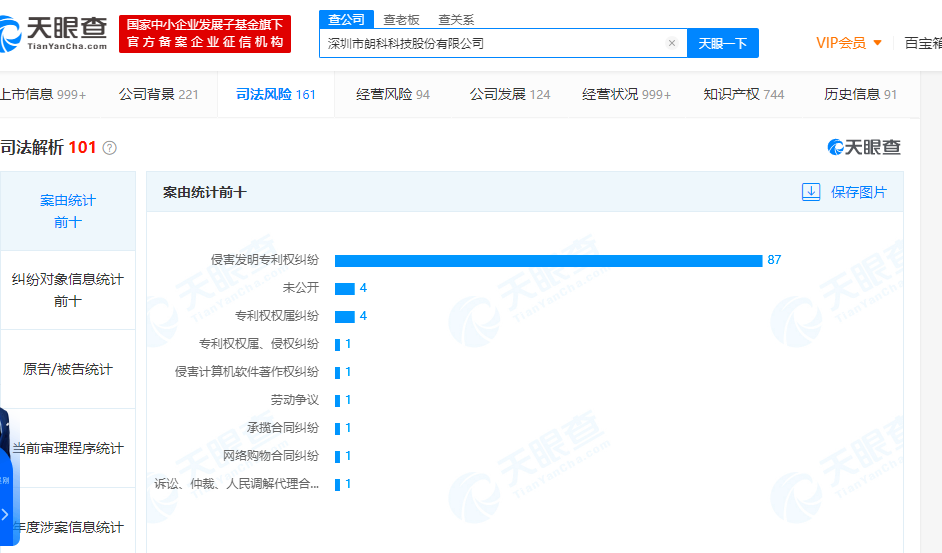Click the 专利权权属、侵权纠纷 chart label
The height and width of the screenshot is (553, 942).
pos(259,344)
